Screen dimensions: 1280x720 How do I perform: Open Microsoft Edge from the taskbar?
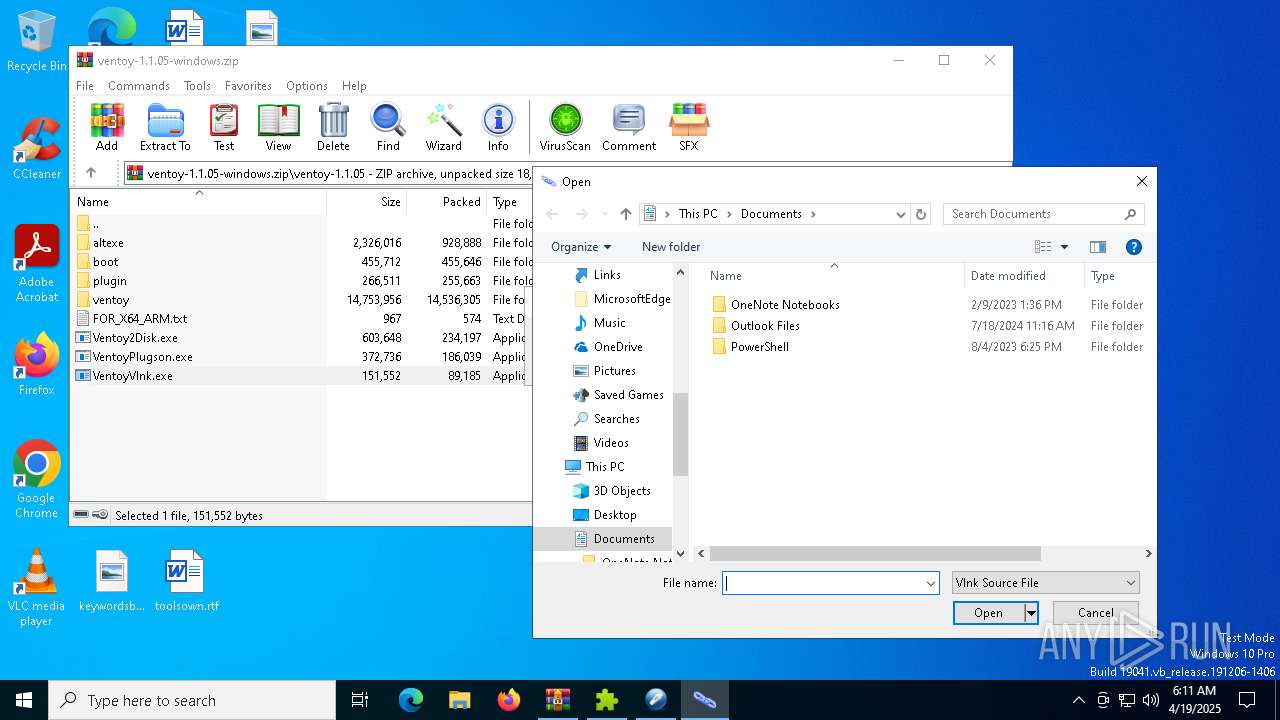pos(411,700)
